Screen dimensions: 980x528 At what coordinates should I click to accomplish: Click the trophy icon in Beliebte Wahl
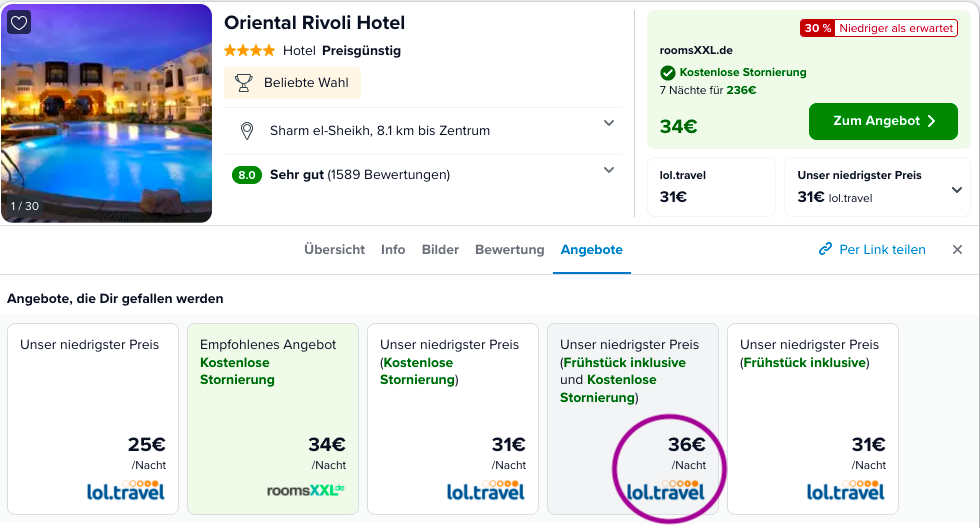pyautogui.click(x=244, y=82)
